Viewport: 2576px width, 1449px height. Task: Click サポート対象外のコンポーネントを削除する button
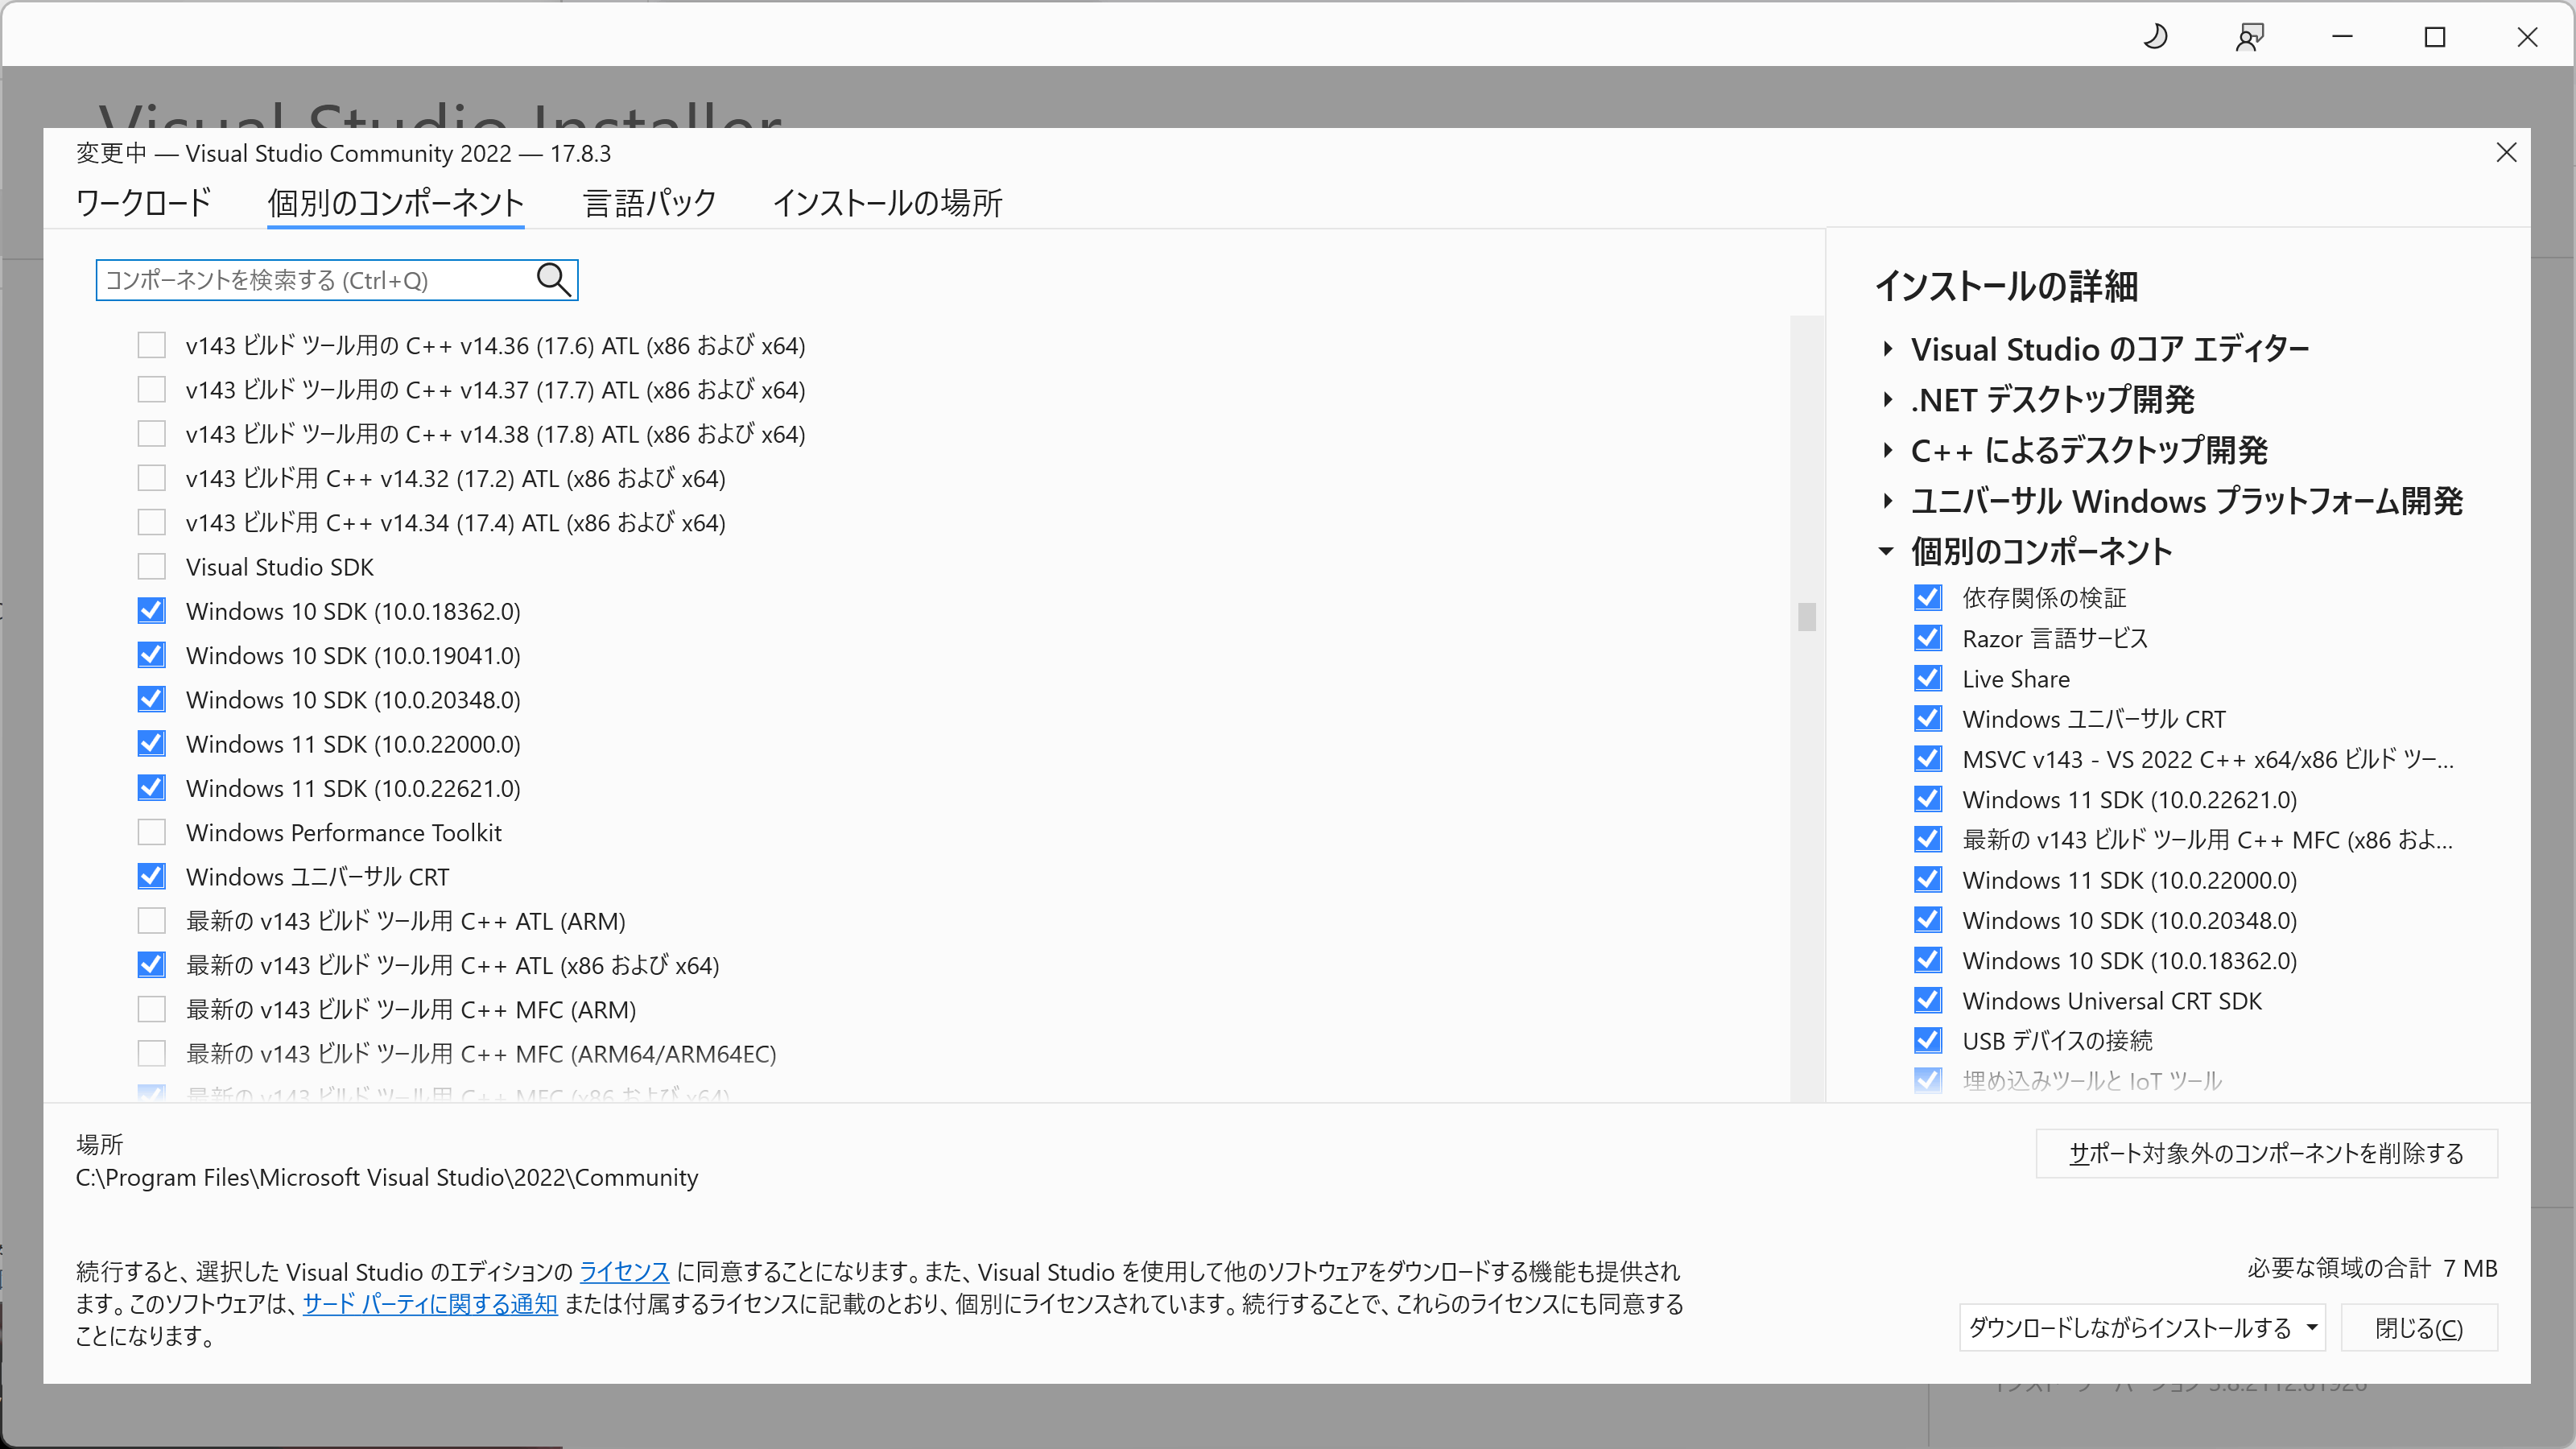pos(2266,1153)
